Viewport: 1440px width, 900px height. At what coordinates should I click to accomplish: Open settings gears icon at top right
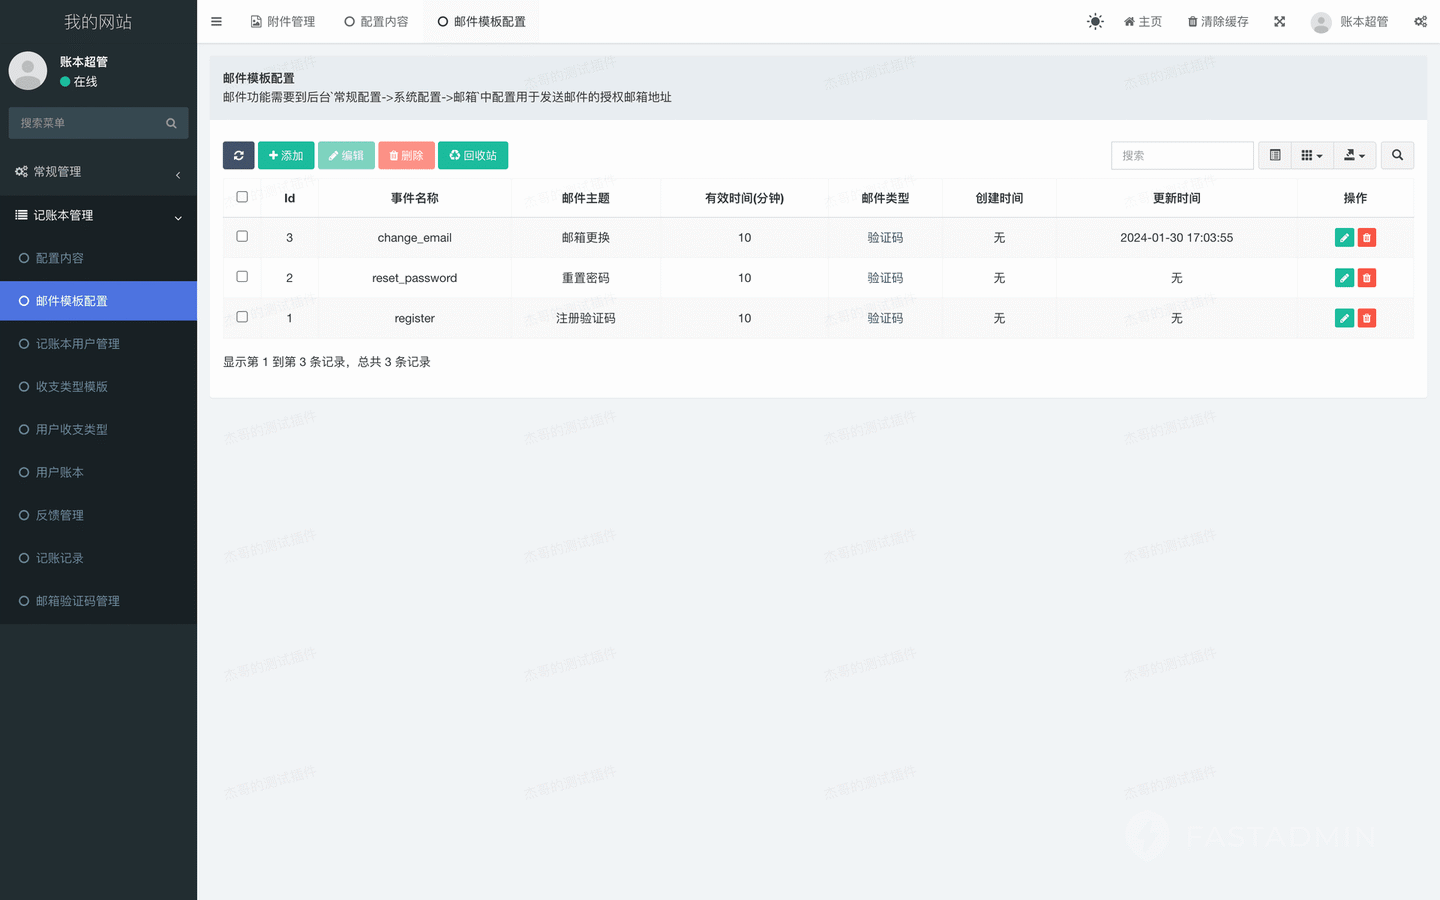click(1420, 21)
